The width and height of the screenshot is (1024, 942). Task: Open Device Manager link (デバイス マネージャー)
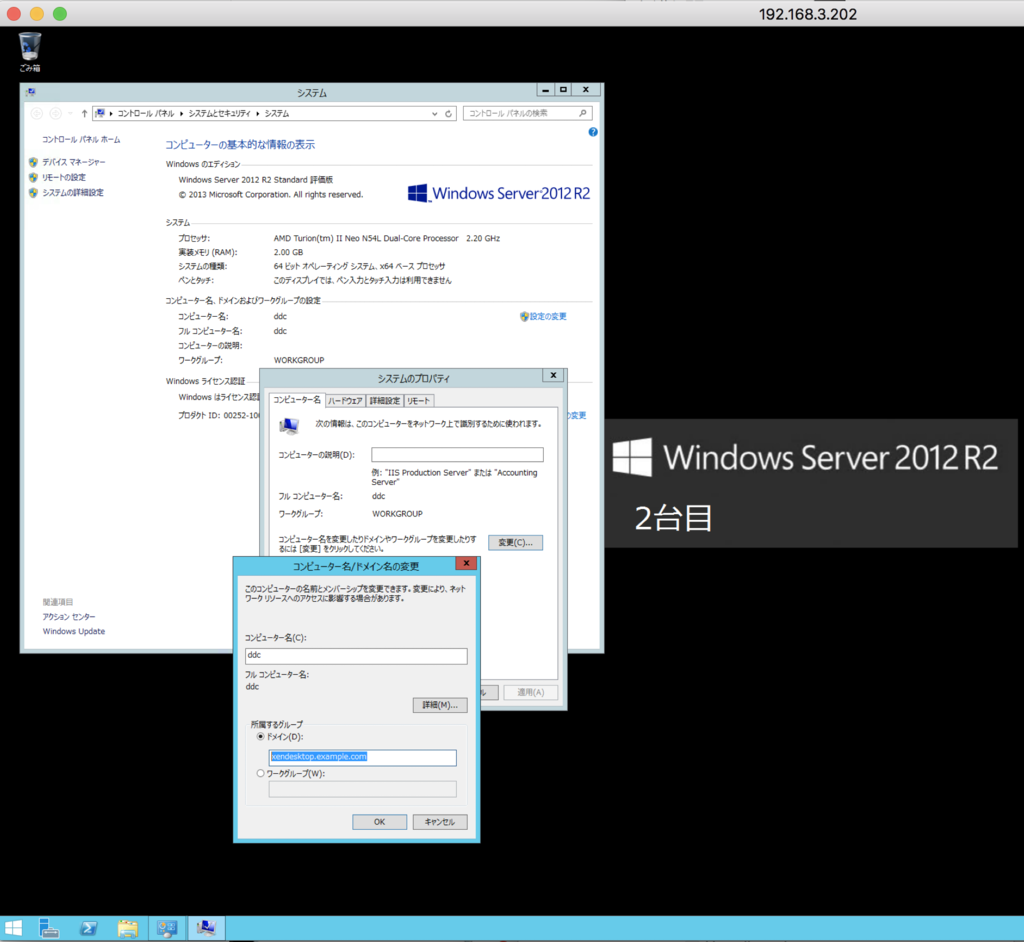pyautogui.click(x=74, y=162)
